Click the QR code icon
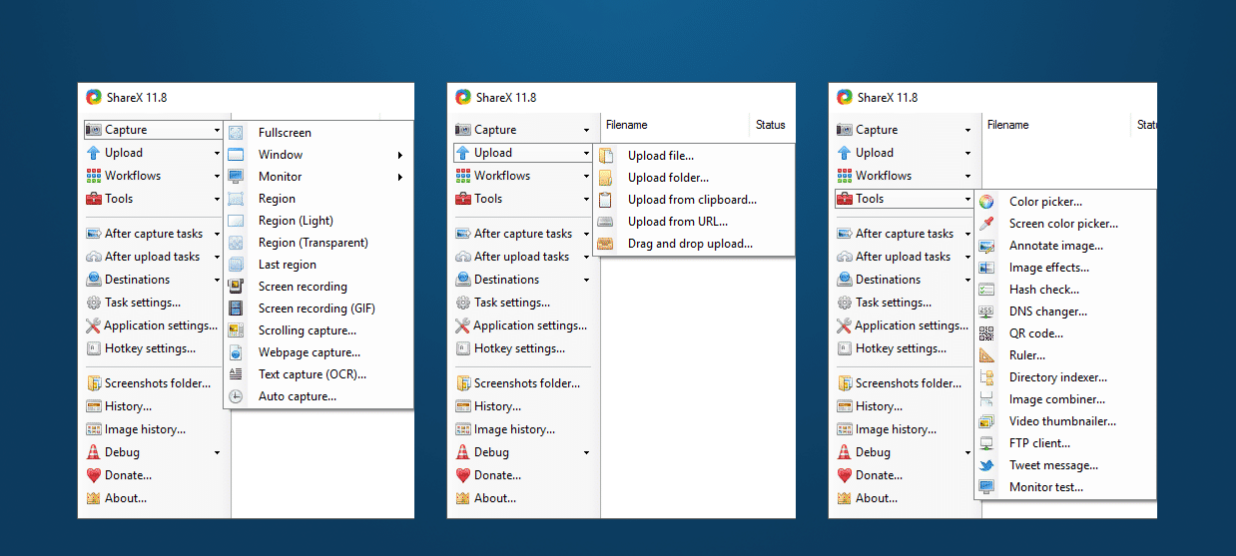Image resolution: width=1236 pixels, height=556 pixels. click(x=987, y=333)
